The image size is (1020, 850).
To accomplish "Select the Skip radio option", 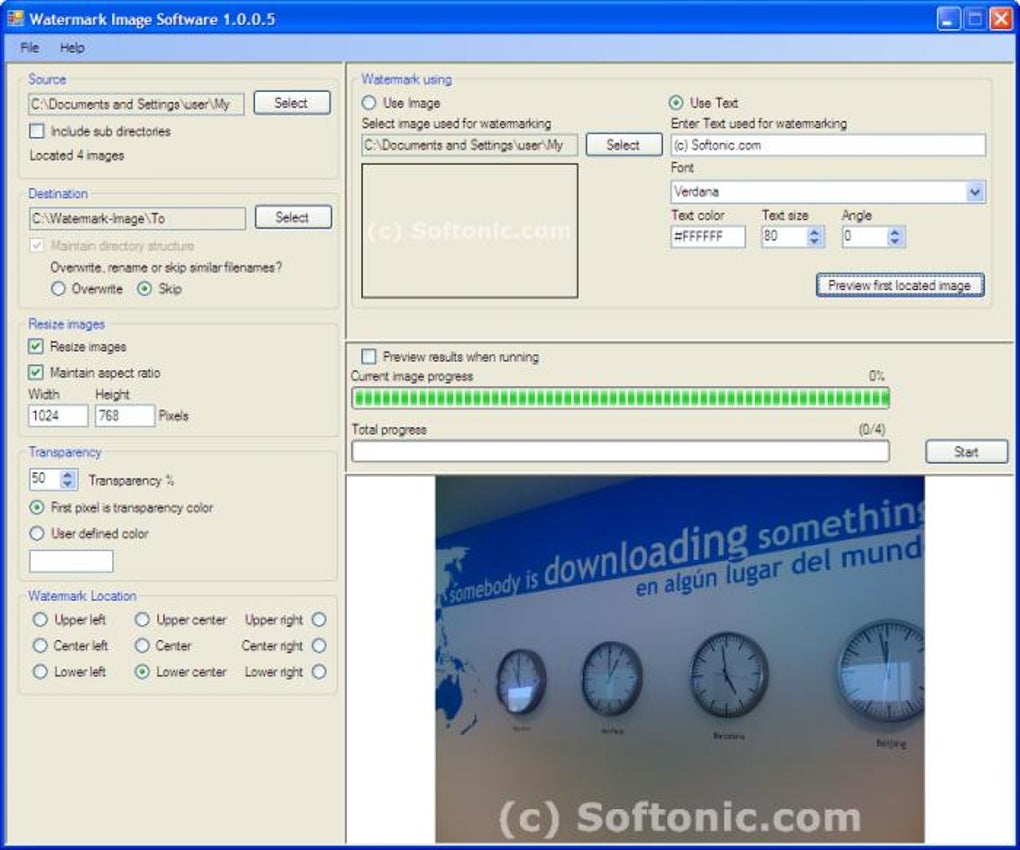I will [144, 289].
